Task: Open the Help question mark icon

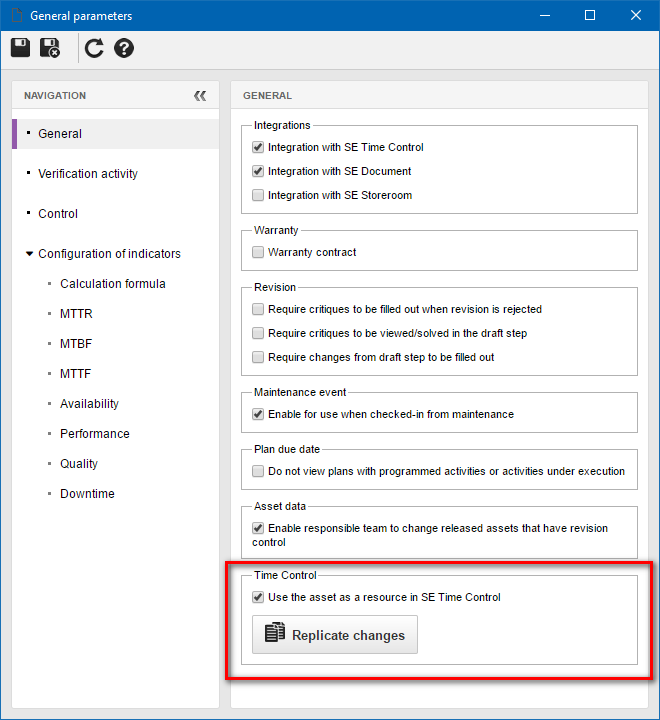Action: [x=124, y=48]
